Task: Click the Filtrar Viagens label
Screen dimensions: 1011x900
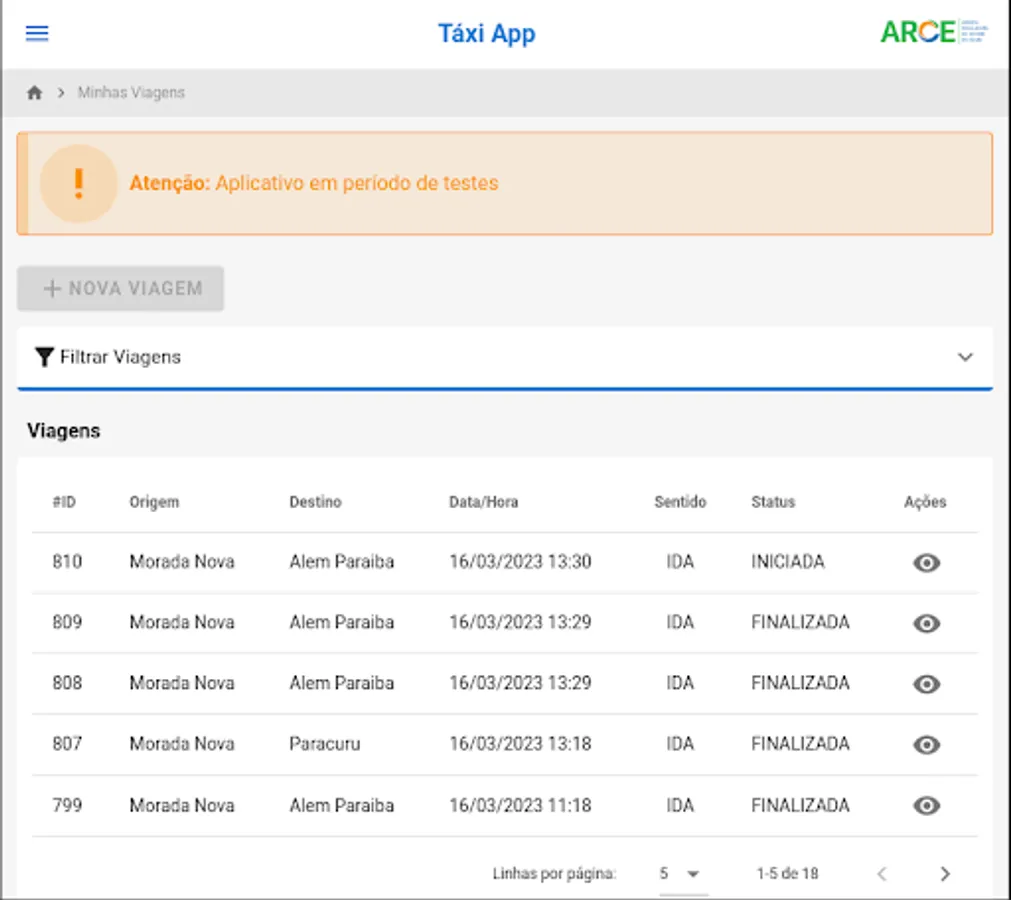Action: point(120,357)
